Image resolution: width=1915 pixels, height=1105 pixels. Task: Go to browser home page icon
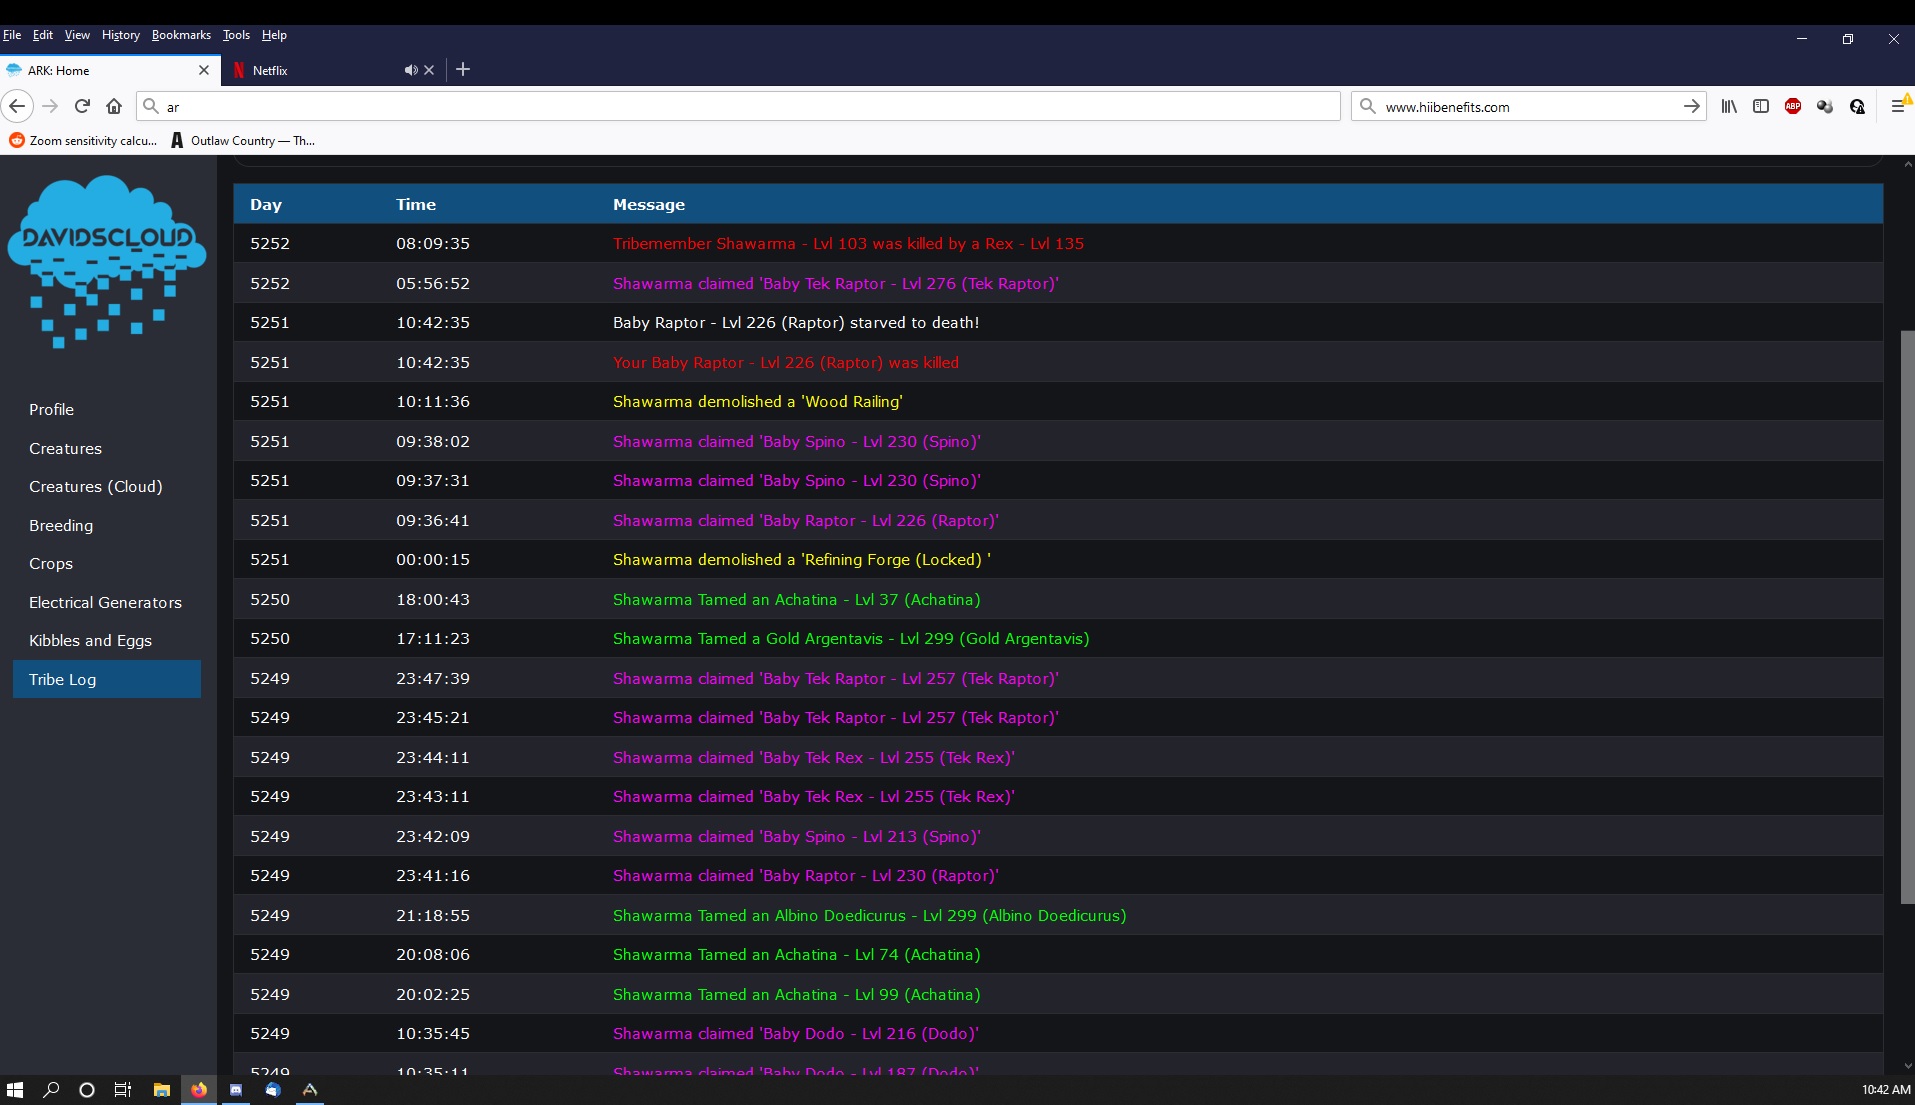[114, 106]
